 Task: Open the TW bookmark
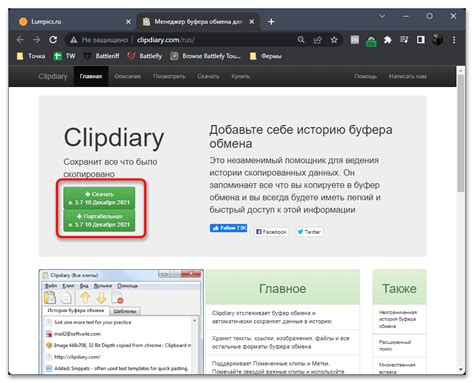65,56
